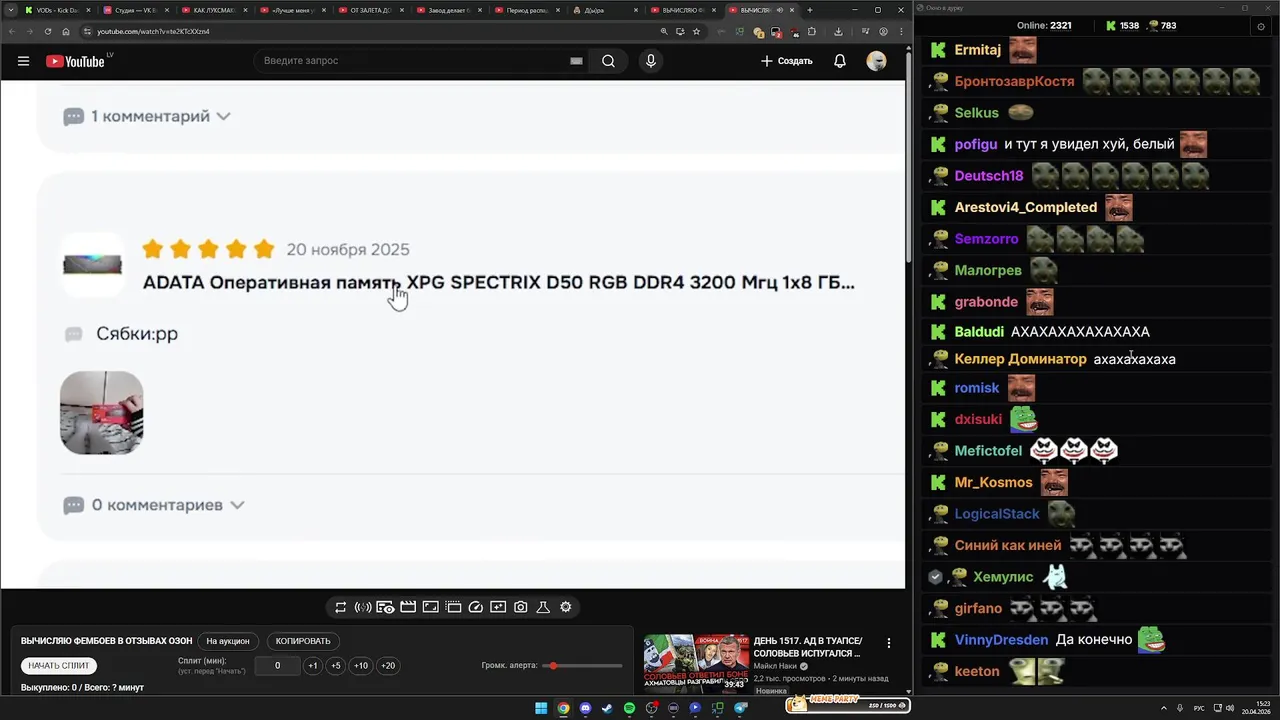Image resolution: width=1280 pixels, height=720 pixels.
Task: Open the YouTube notifications bell
Action: click(x=840, y=61)
